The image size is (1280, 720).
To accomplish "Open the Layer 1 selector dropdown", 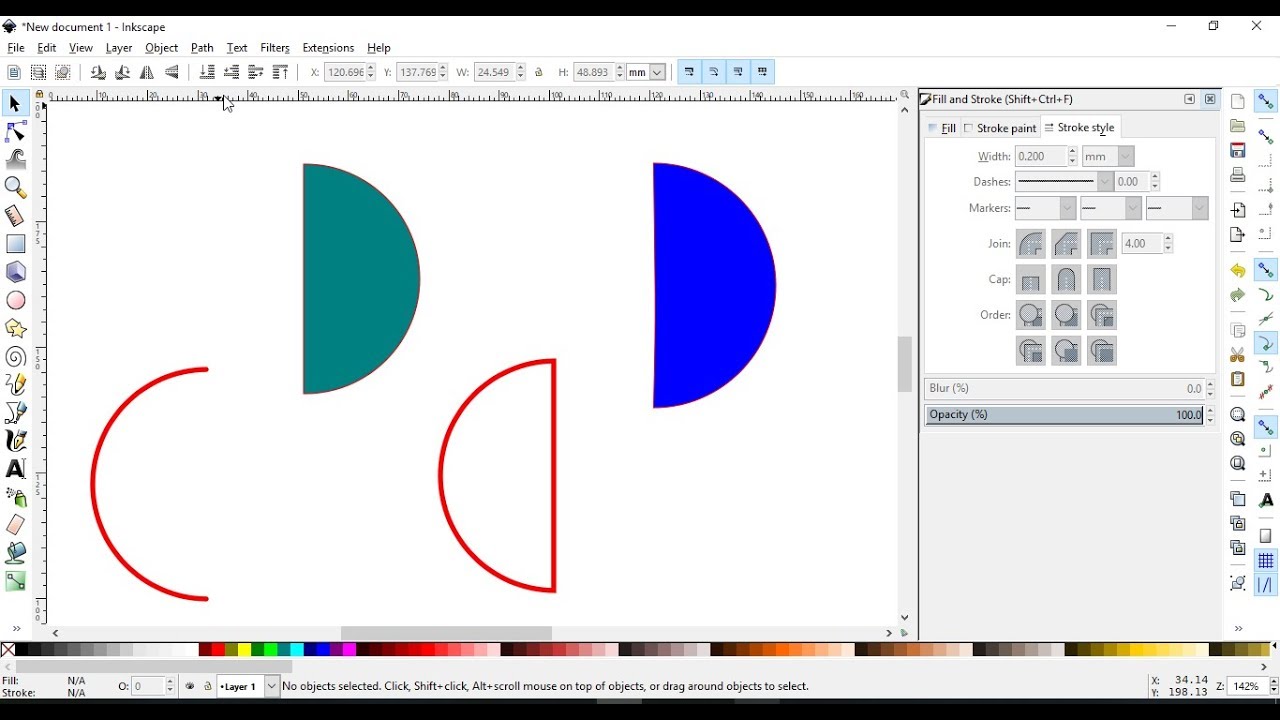I will 249,687.
